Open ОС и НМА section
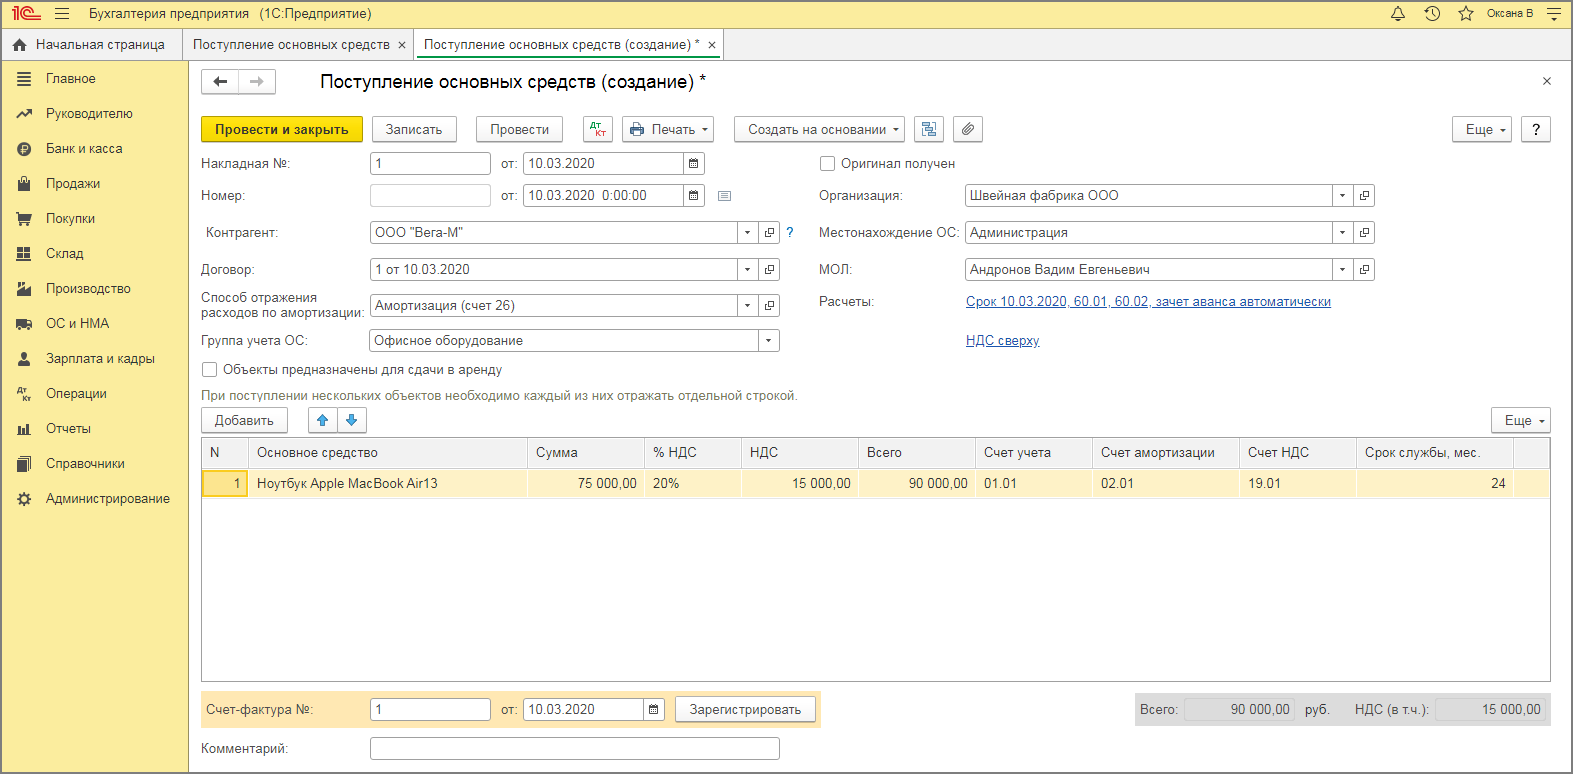The height and width of the screenshot is (774, 1573). 77,324
